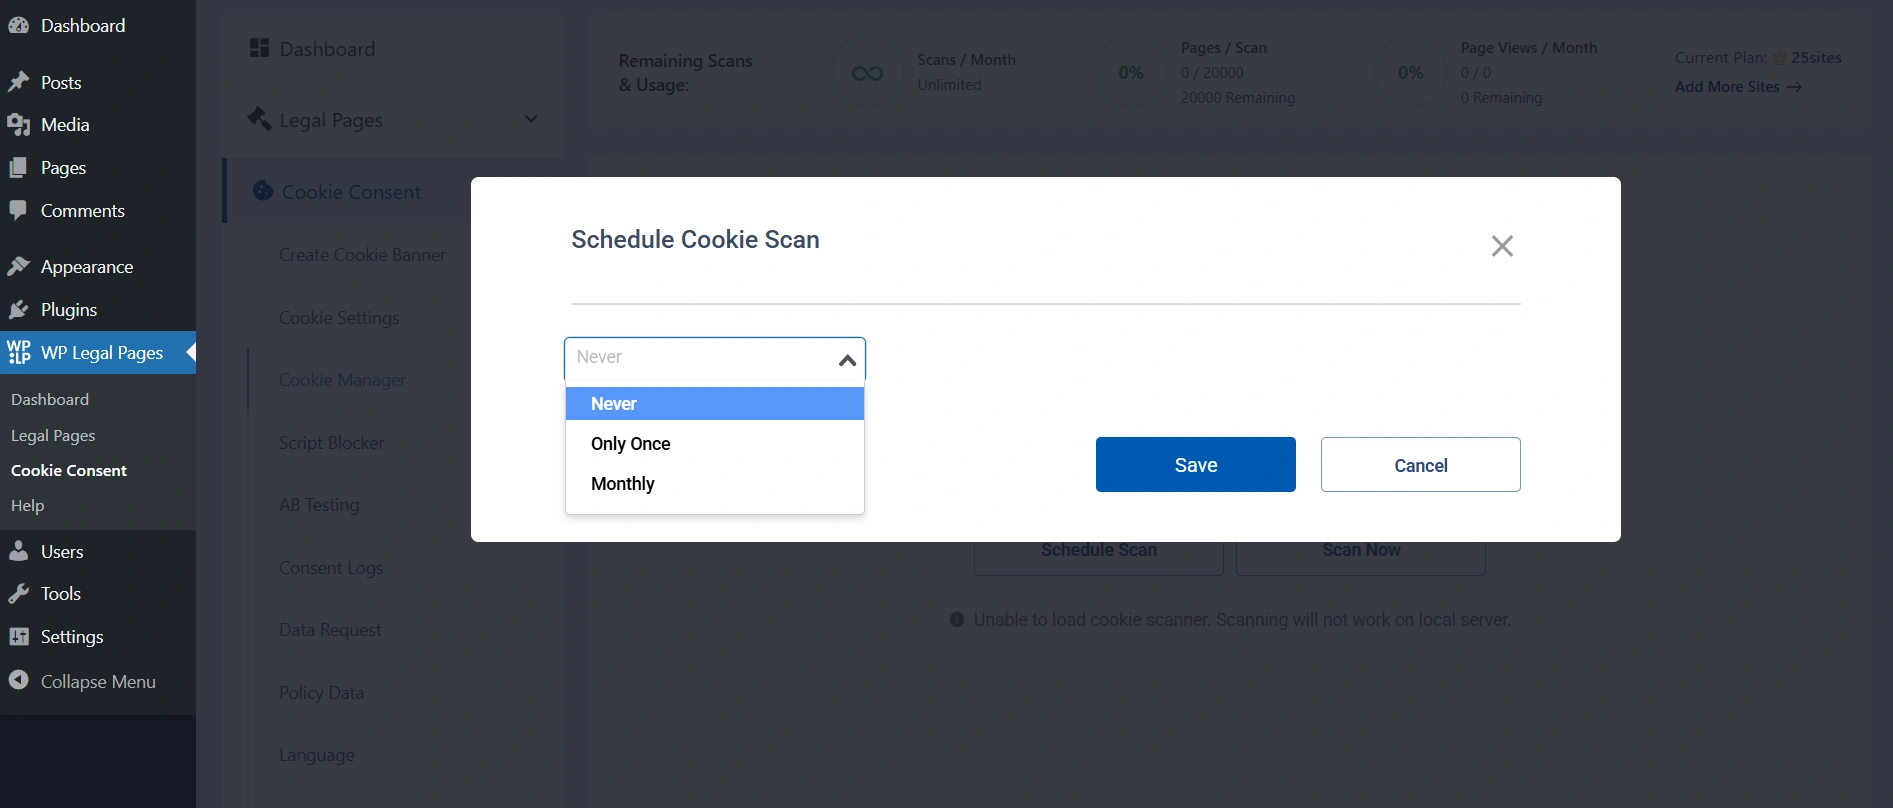The image size is (1893, 808).
Task: Select the Posts pin icon in sidebar
Action: [20, 81]
